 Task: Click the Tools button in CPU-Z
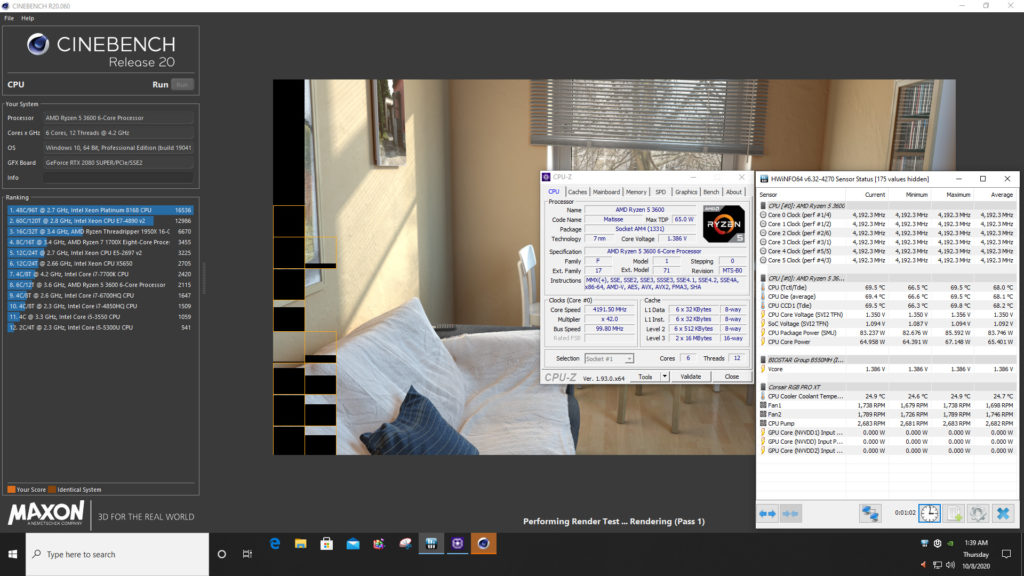(x=645, y=377)
